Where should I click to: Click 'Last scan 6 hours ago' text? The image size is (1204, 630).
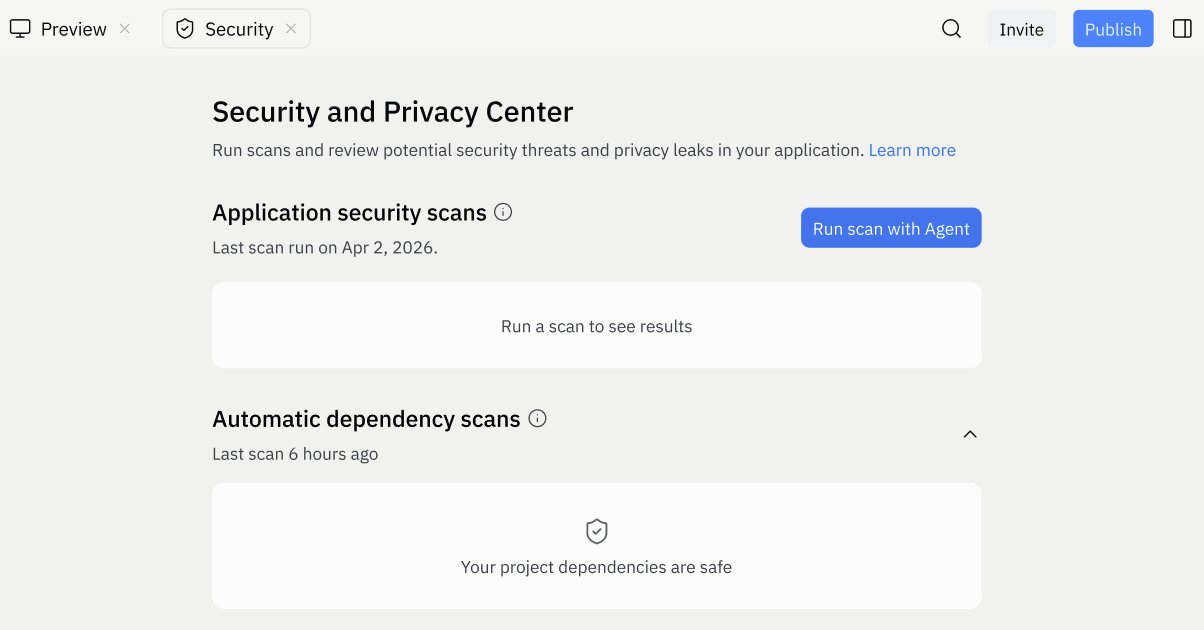295,453
